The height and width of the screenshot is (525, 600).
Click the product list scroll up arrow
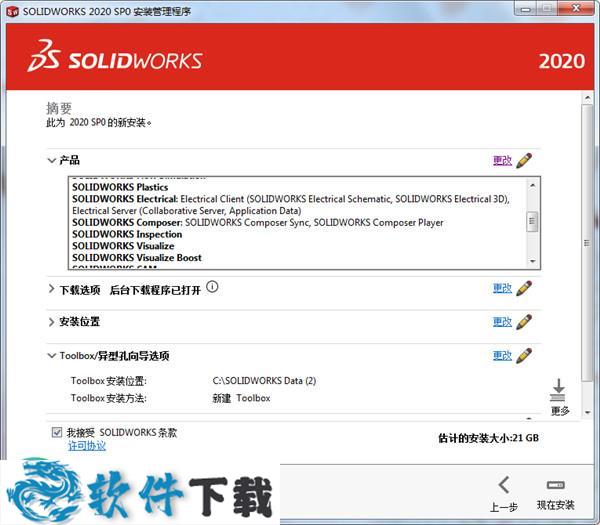532,185
